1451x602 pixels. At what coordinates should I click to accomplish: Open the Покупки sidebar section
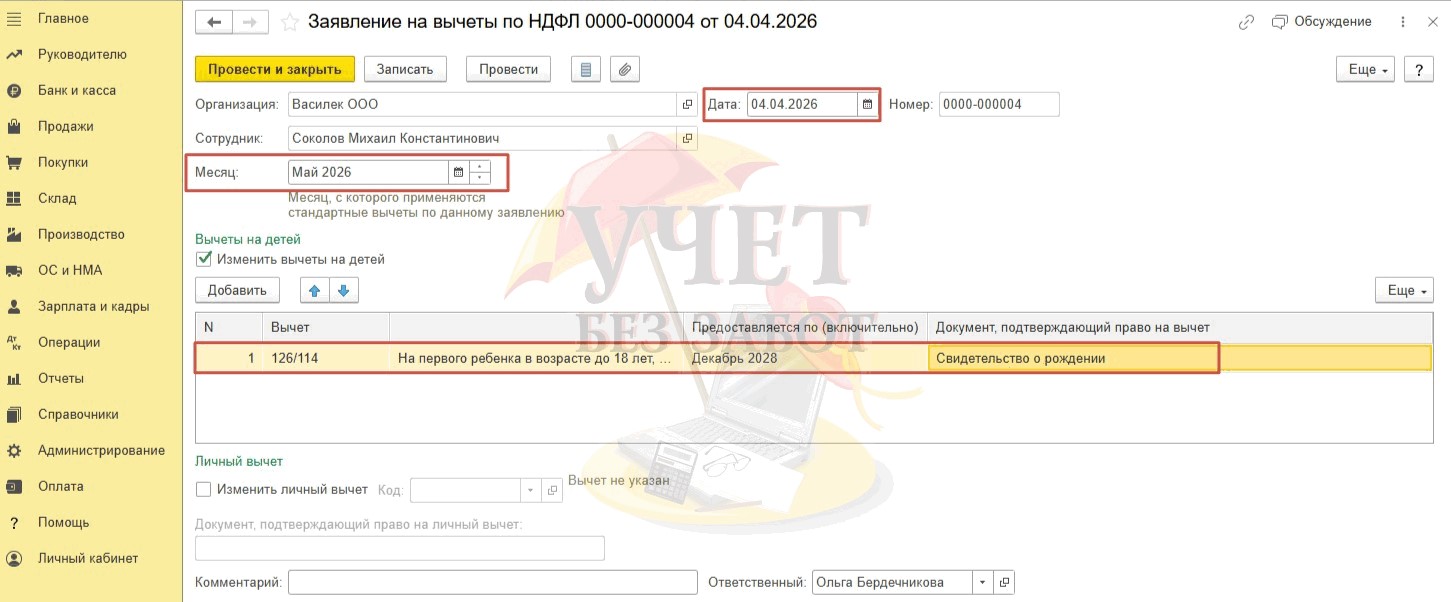coord(63,162)
